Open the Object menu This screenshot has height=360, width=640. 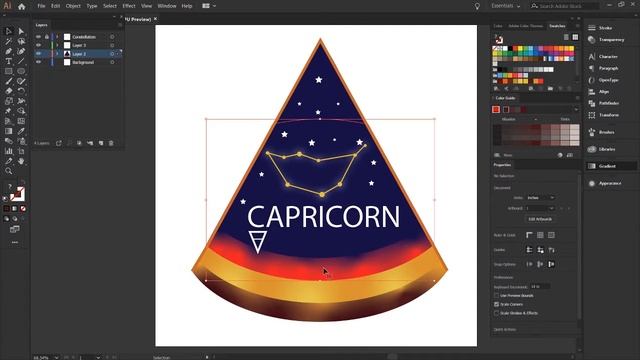pos(73,6)
